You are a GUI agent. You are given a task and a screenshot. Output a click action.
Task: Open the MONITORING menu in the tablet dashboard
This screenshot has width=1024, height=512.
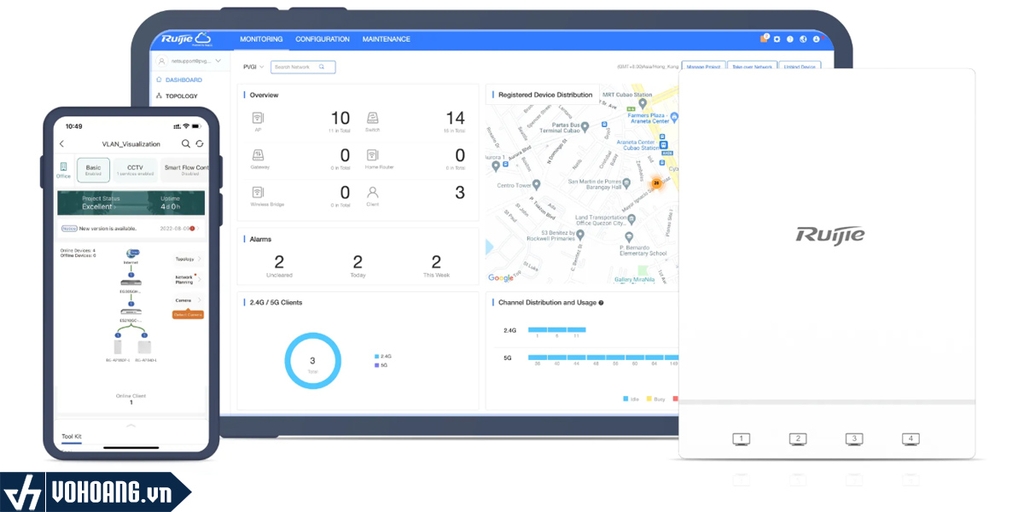tap(261, 39)
